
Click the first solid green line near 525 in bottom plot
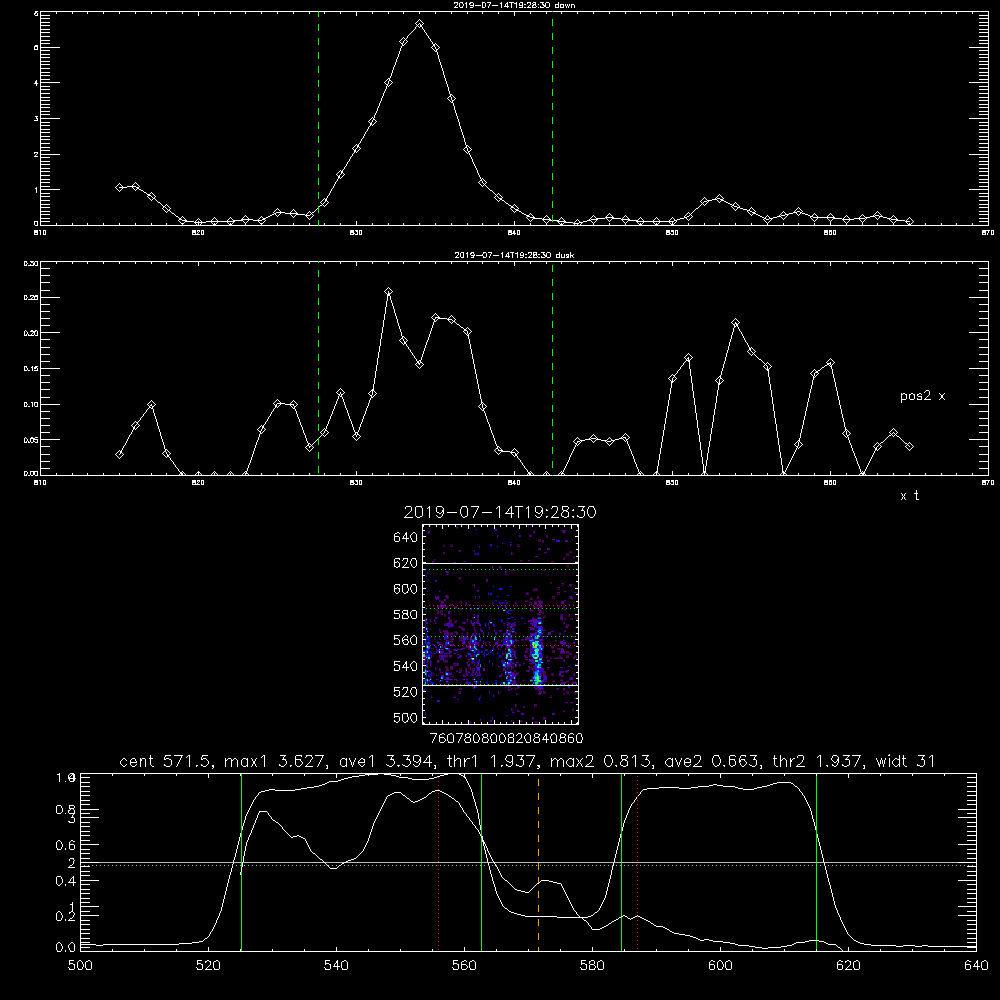(241, 861)
